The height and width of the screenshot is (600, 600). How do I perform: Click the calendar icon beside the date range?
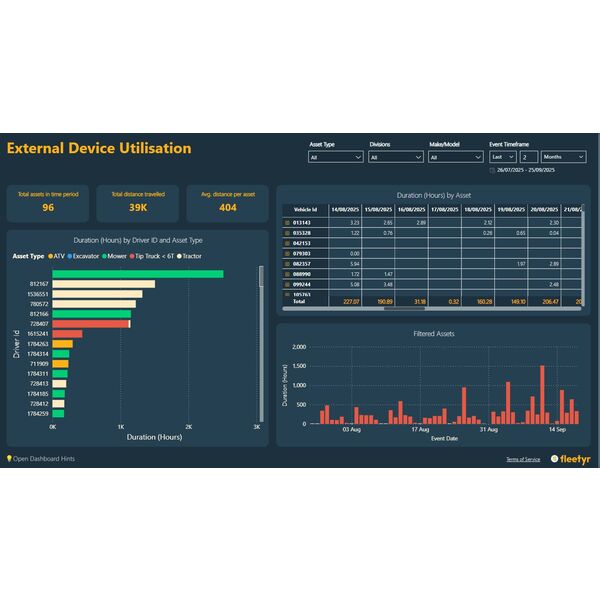point(492,170)
